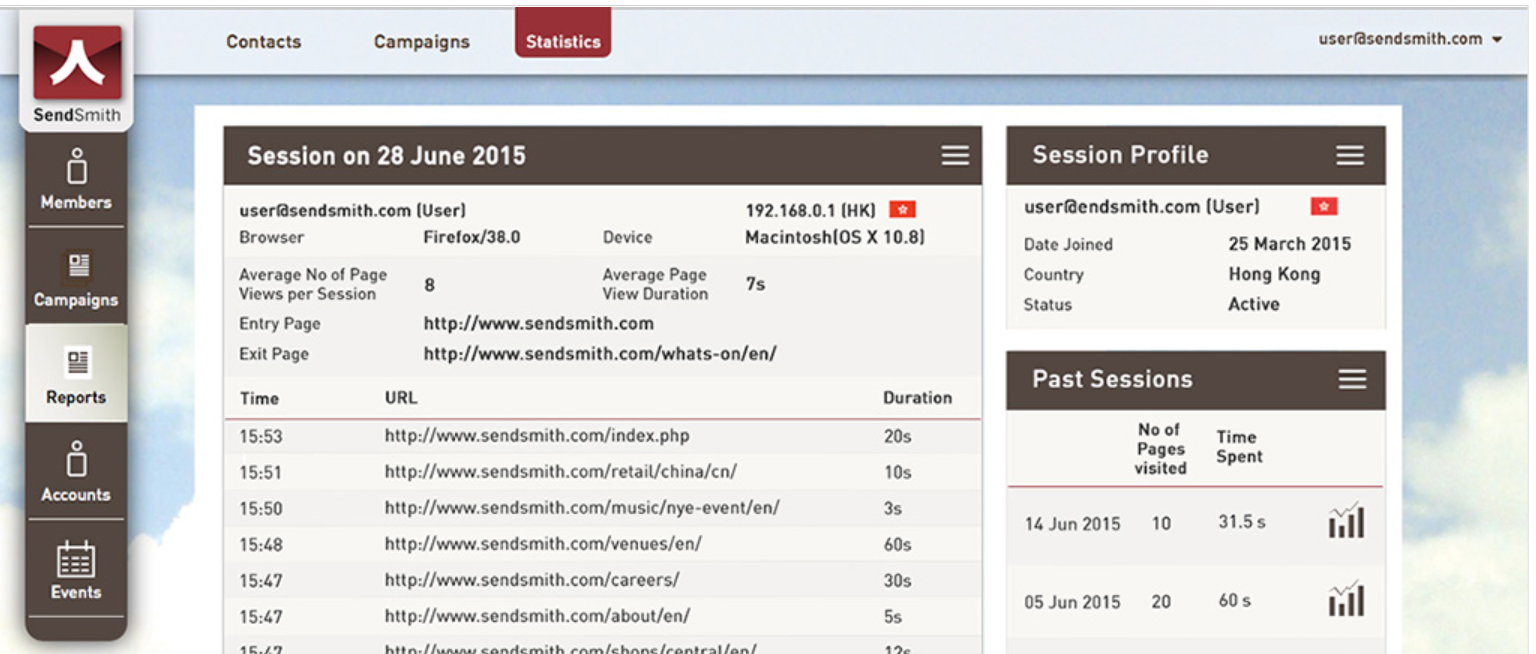Image resolution: width=1536 pixels, height=654 pixels.
Task: Open the retail/china/cn URL
Action: 560,472
